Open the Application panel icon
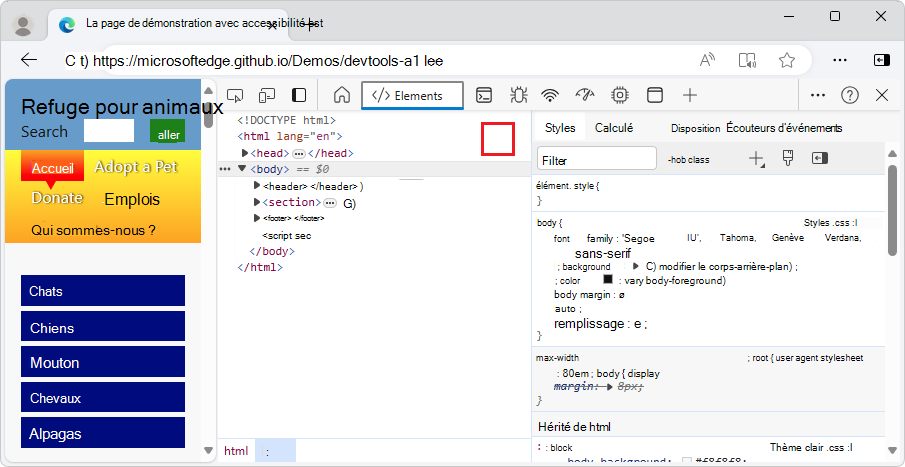Screen dimensions: 905x467 tap(655, 95)
